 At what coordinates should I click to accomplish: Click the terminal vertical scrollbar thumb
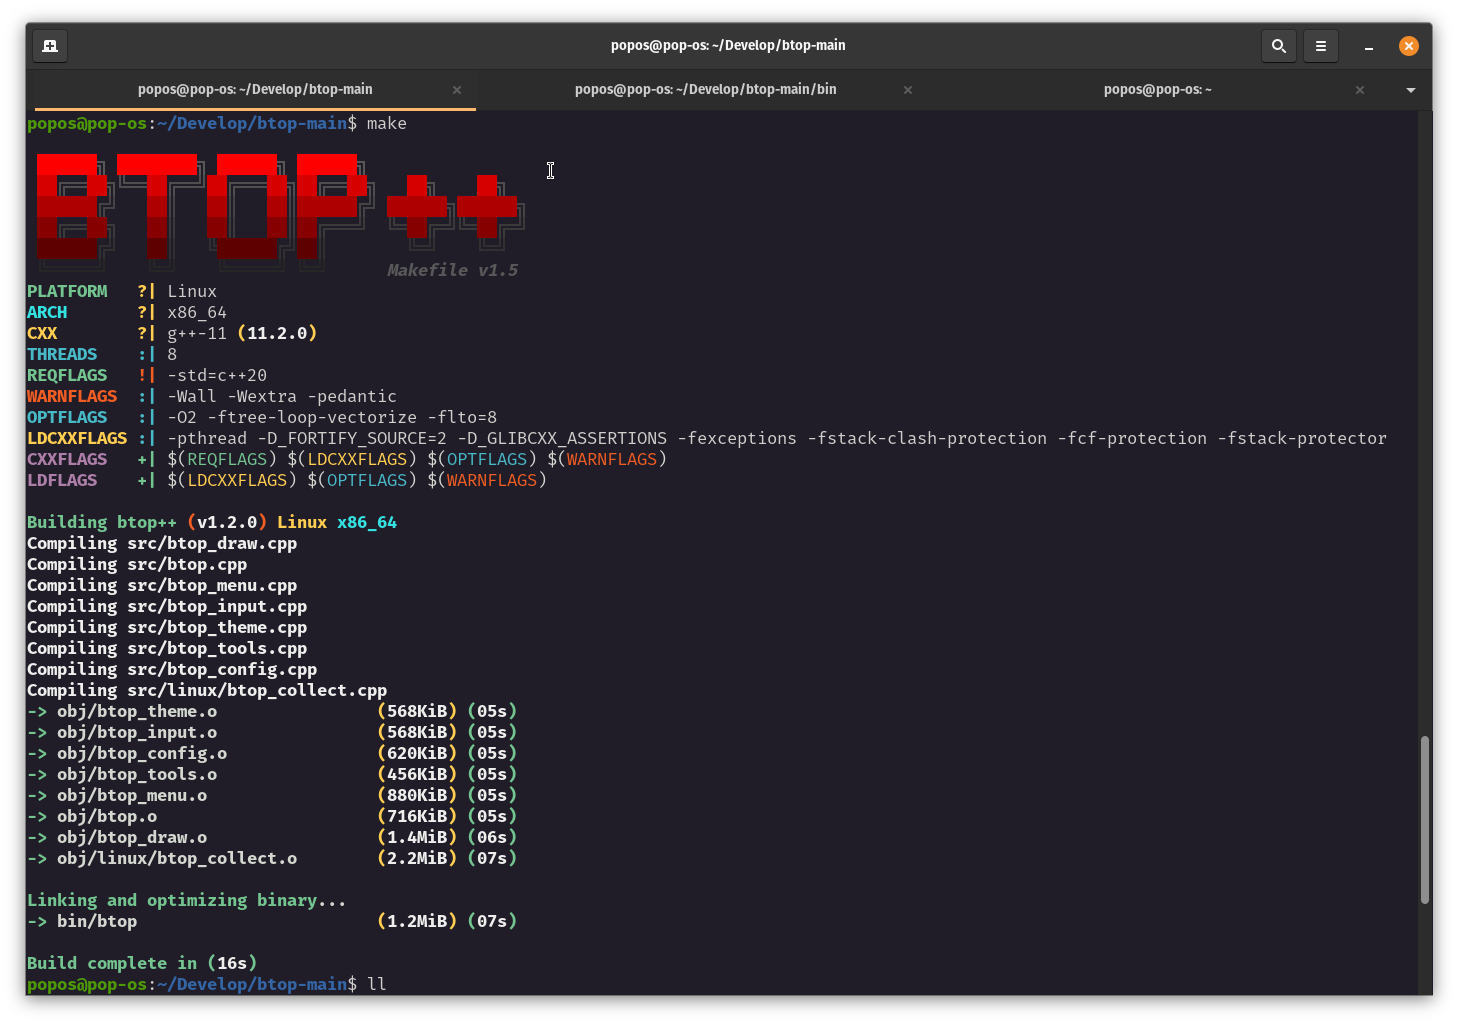(1425, 820)
